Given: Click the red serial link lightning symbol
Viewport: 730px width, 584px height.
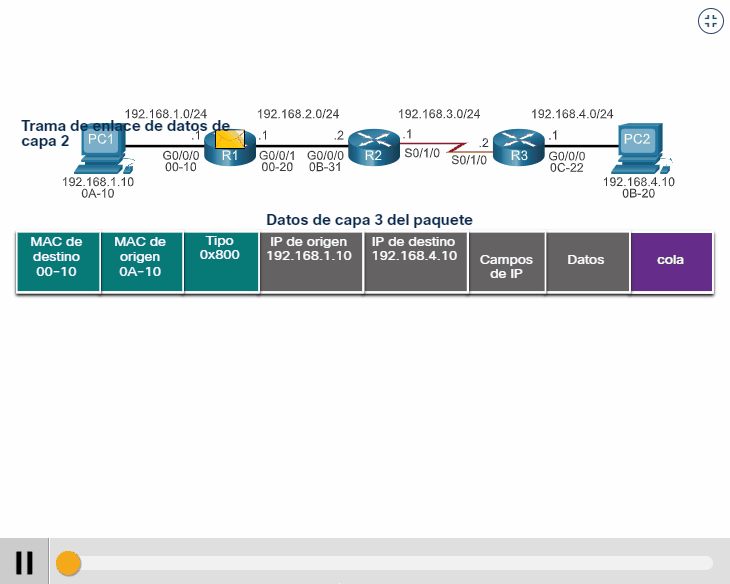Looking at the screenshot, I should [461, 148].
